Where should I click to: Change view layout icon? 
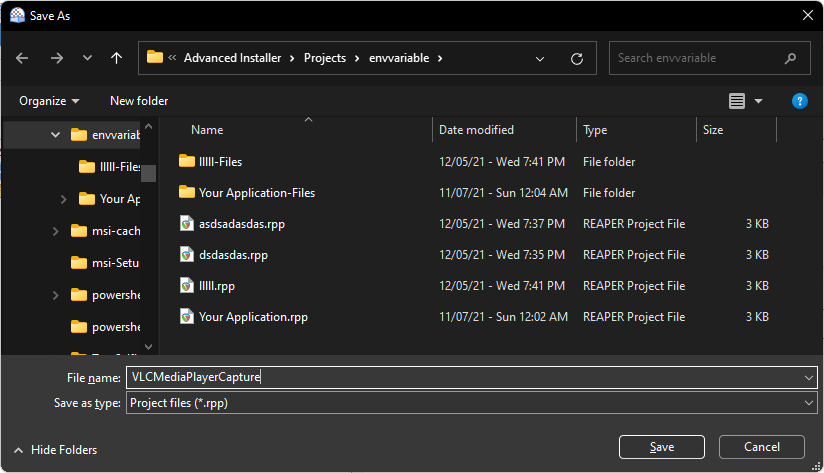tap(737, 101)
